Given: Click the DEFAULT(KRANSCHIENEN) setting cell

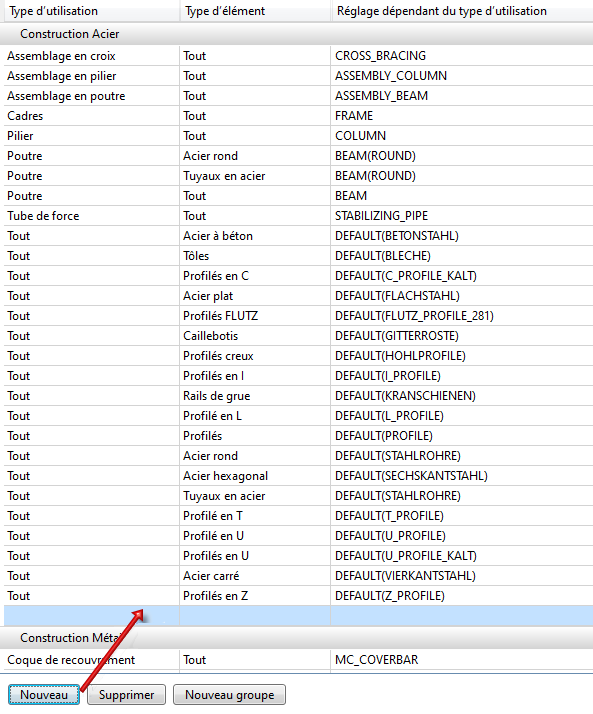Looking at the screenshot, I should (x=462, y=396).
